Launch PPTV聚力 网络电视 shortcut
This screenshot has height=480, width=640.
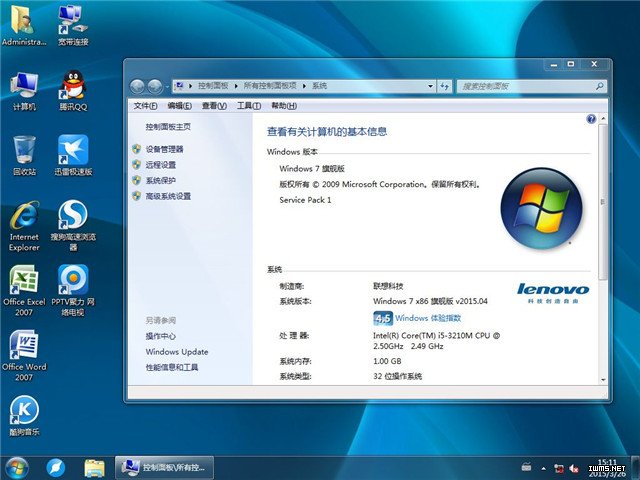tap(73, 291)
